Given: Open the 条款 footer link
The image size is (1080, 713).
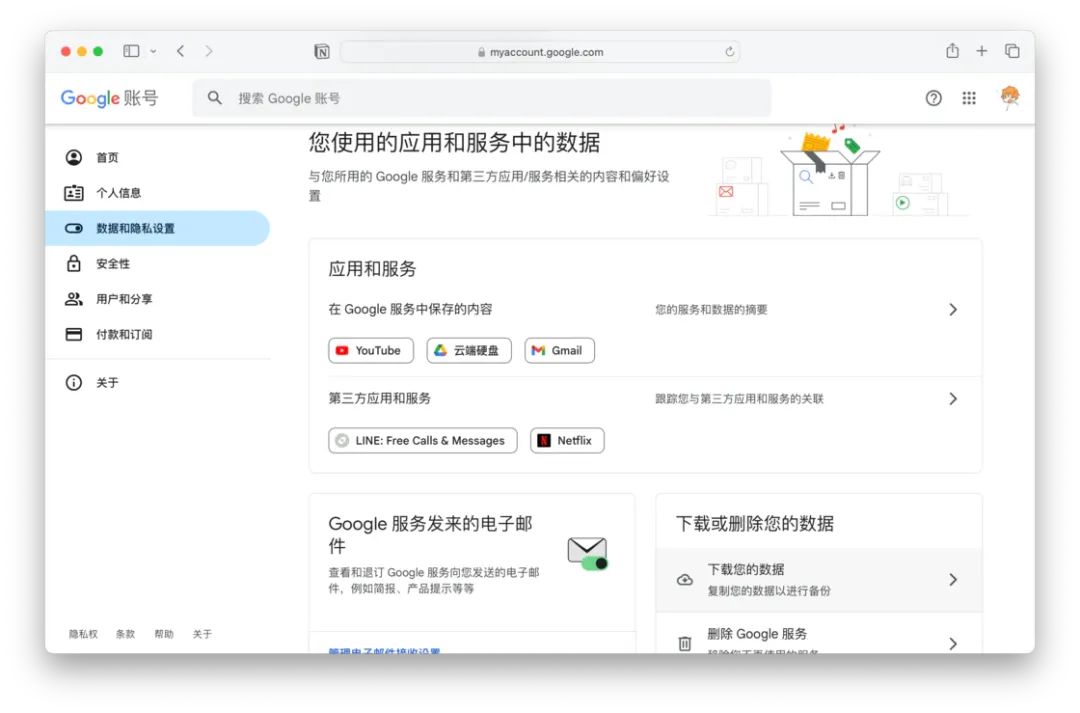Looking at the screenshot, I should click(125, 634).
